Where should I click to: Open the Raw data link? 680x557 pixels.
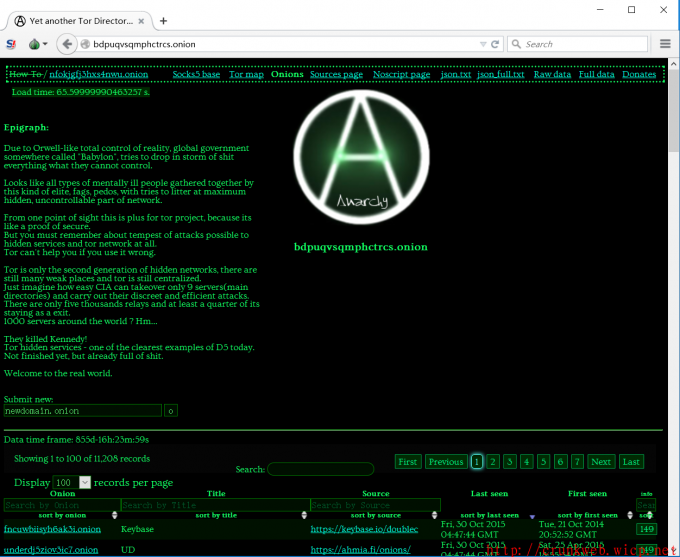click(552, 74)
